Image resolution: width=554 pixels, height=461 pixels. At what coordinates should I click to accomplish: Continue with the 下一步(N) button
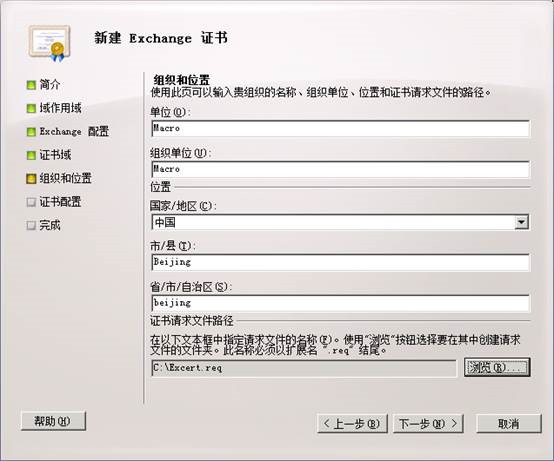tap(428, 424)
